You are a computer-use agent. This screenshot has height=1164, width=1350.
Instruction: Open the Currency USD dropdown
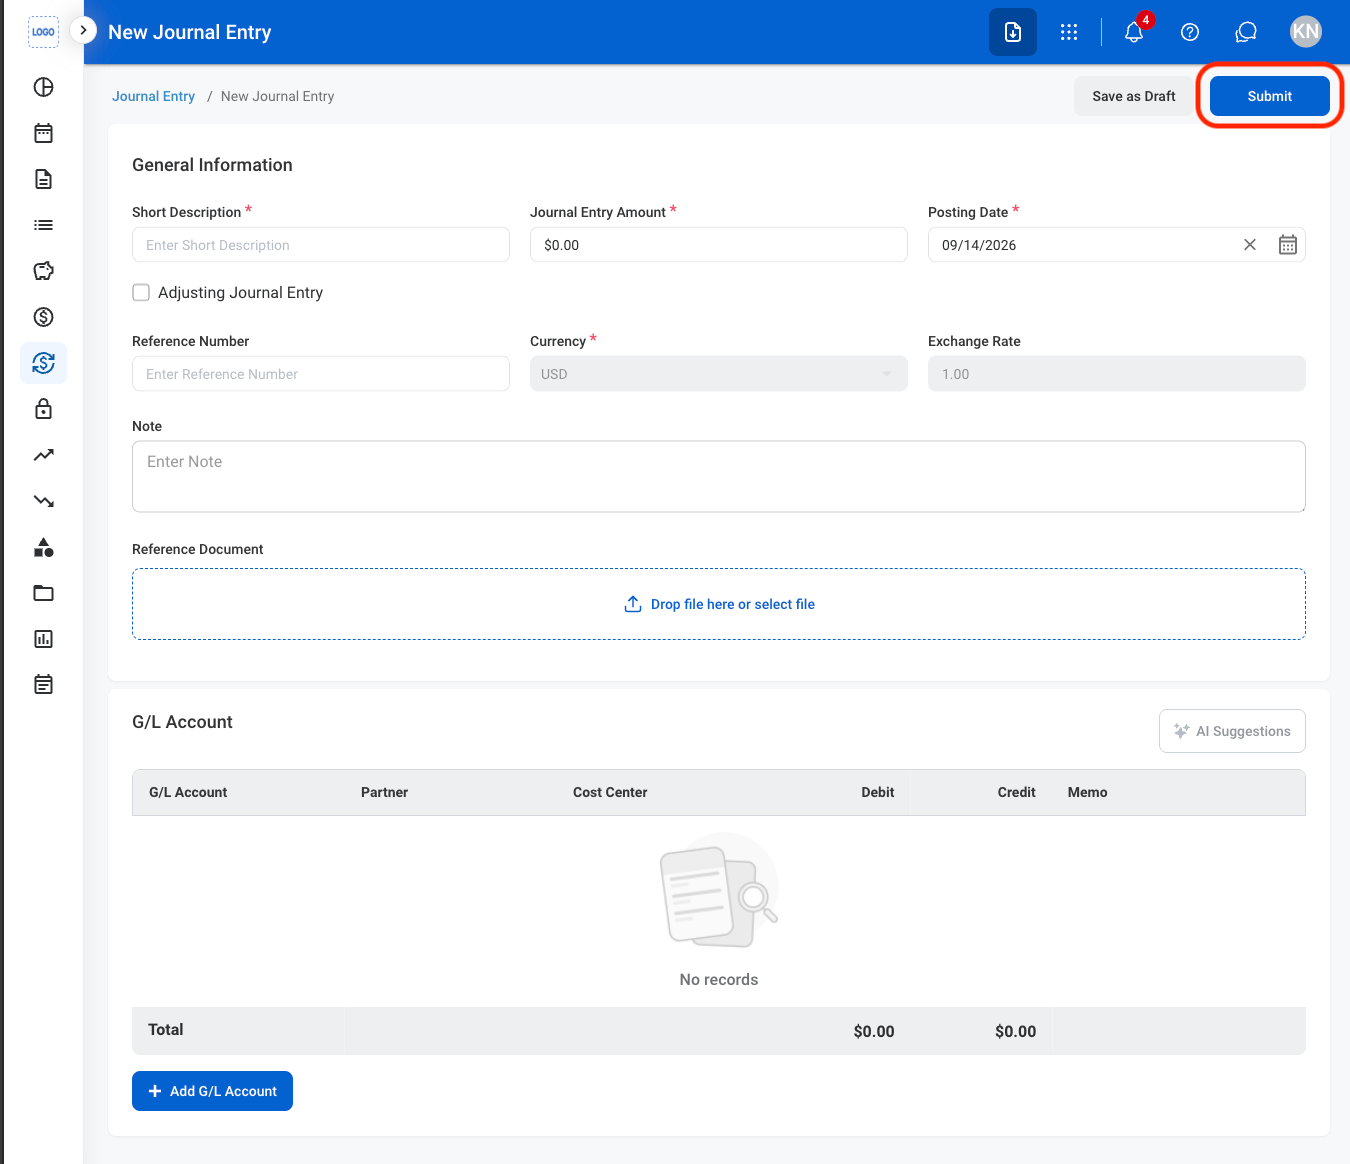(x=719, y=374)
